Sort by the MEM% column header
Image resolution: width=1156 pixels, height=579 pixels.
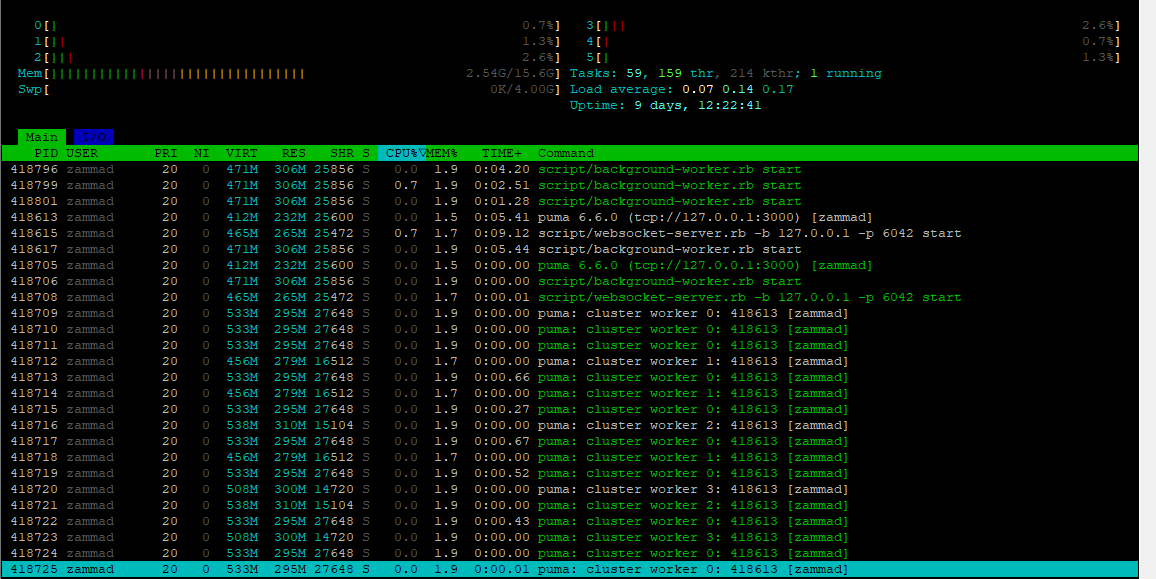[x=442, y=153]
